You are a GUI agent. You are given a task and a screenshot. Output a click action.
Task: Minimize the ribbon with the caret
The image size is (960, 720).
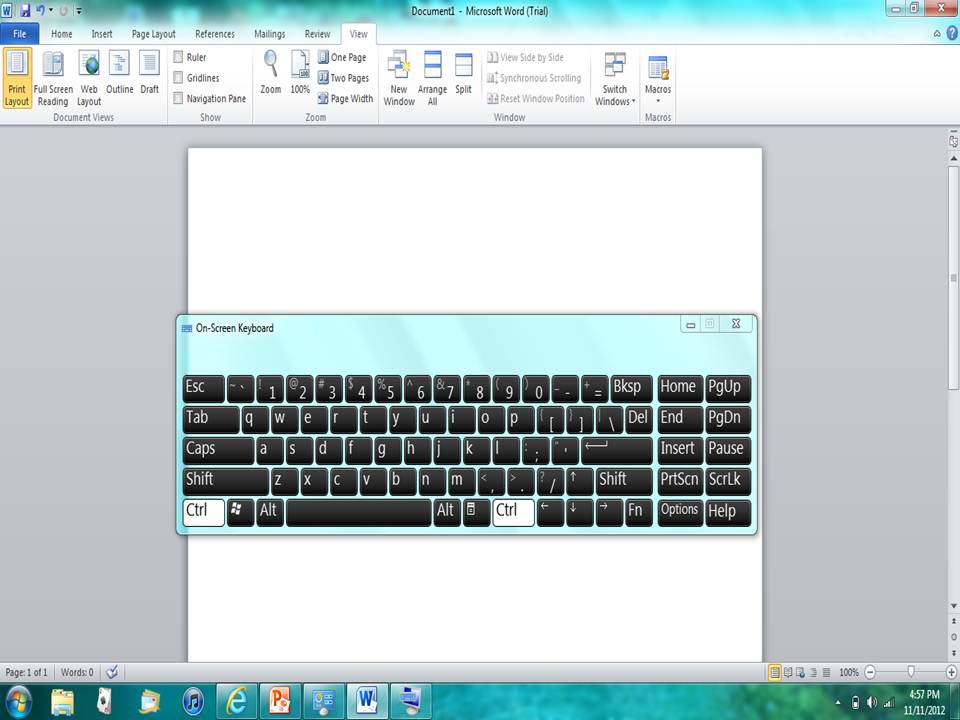click(937, 34)
